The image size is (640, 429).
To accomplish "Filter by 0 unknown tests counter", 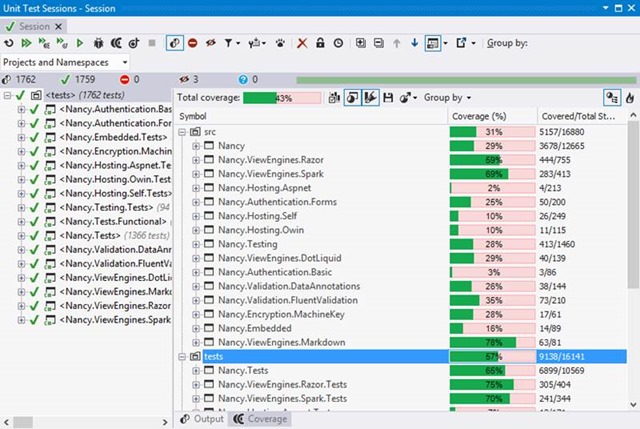I will coord(248,80).
